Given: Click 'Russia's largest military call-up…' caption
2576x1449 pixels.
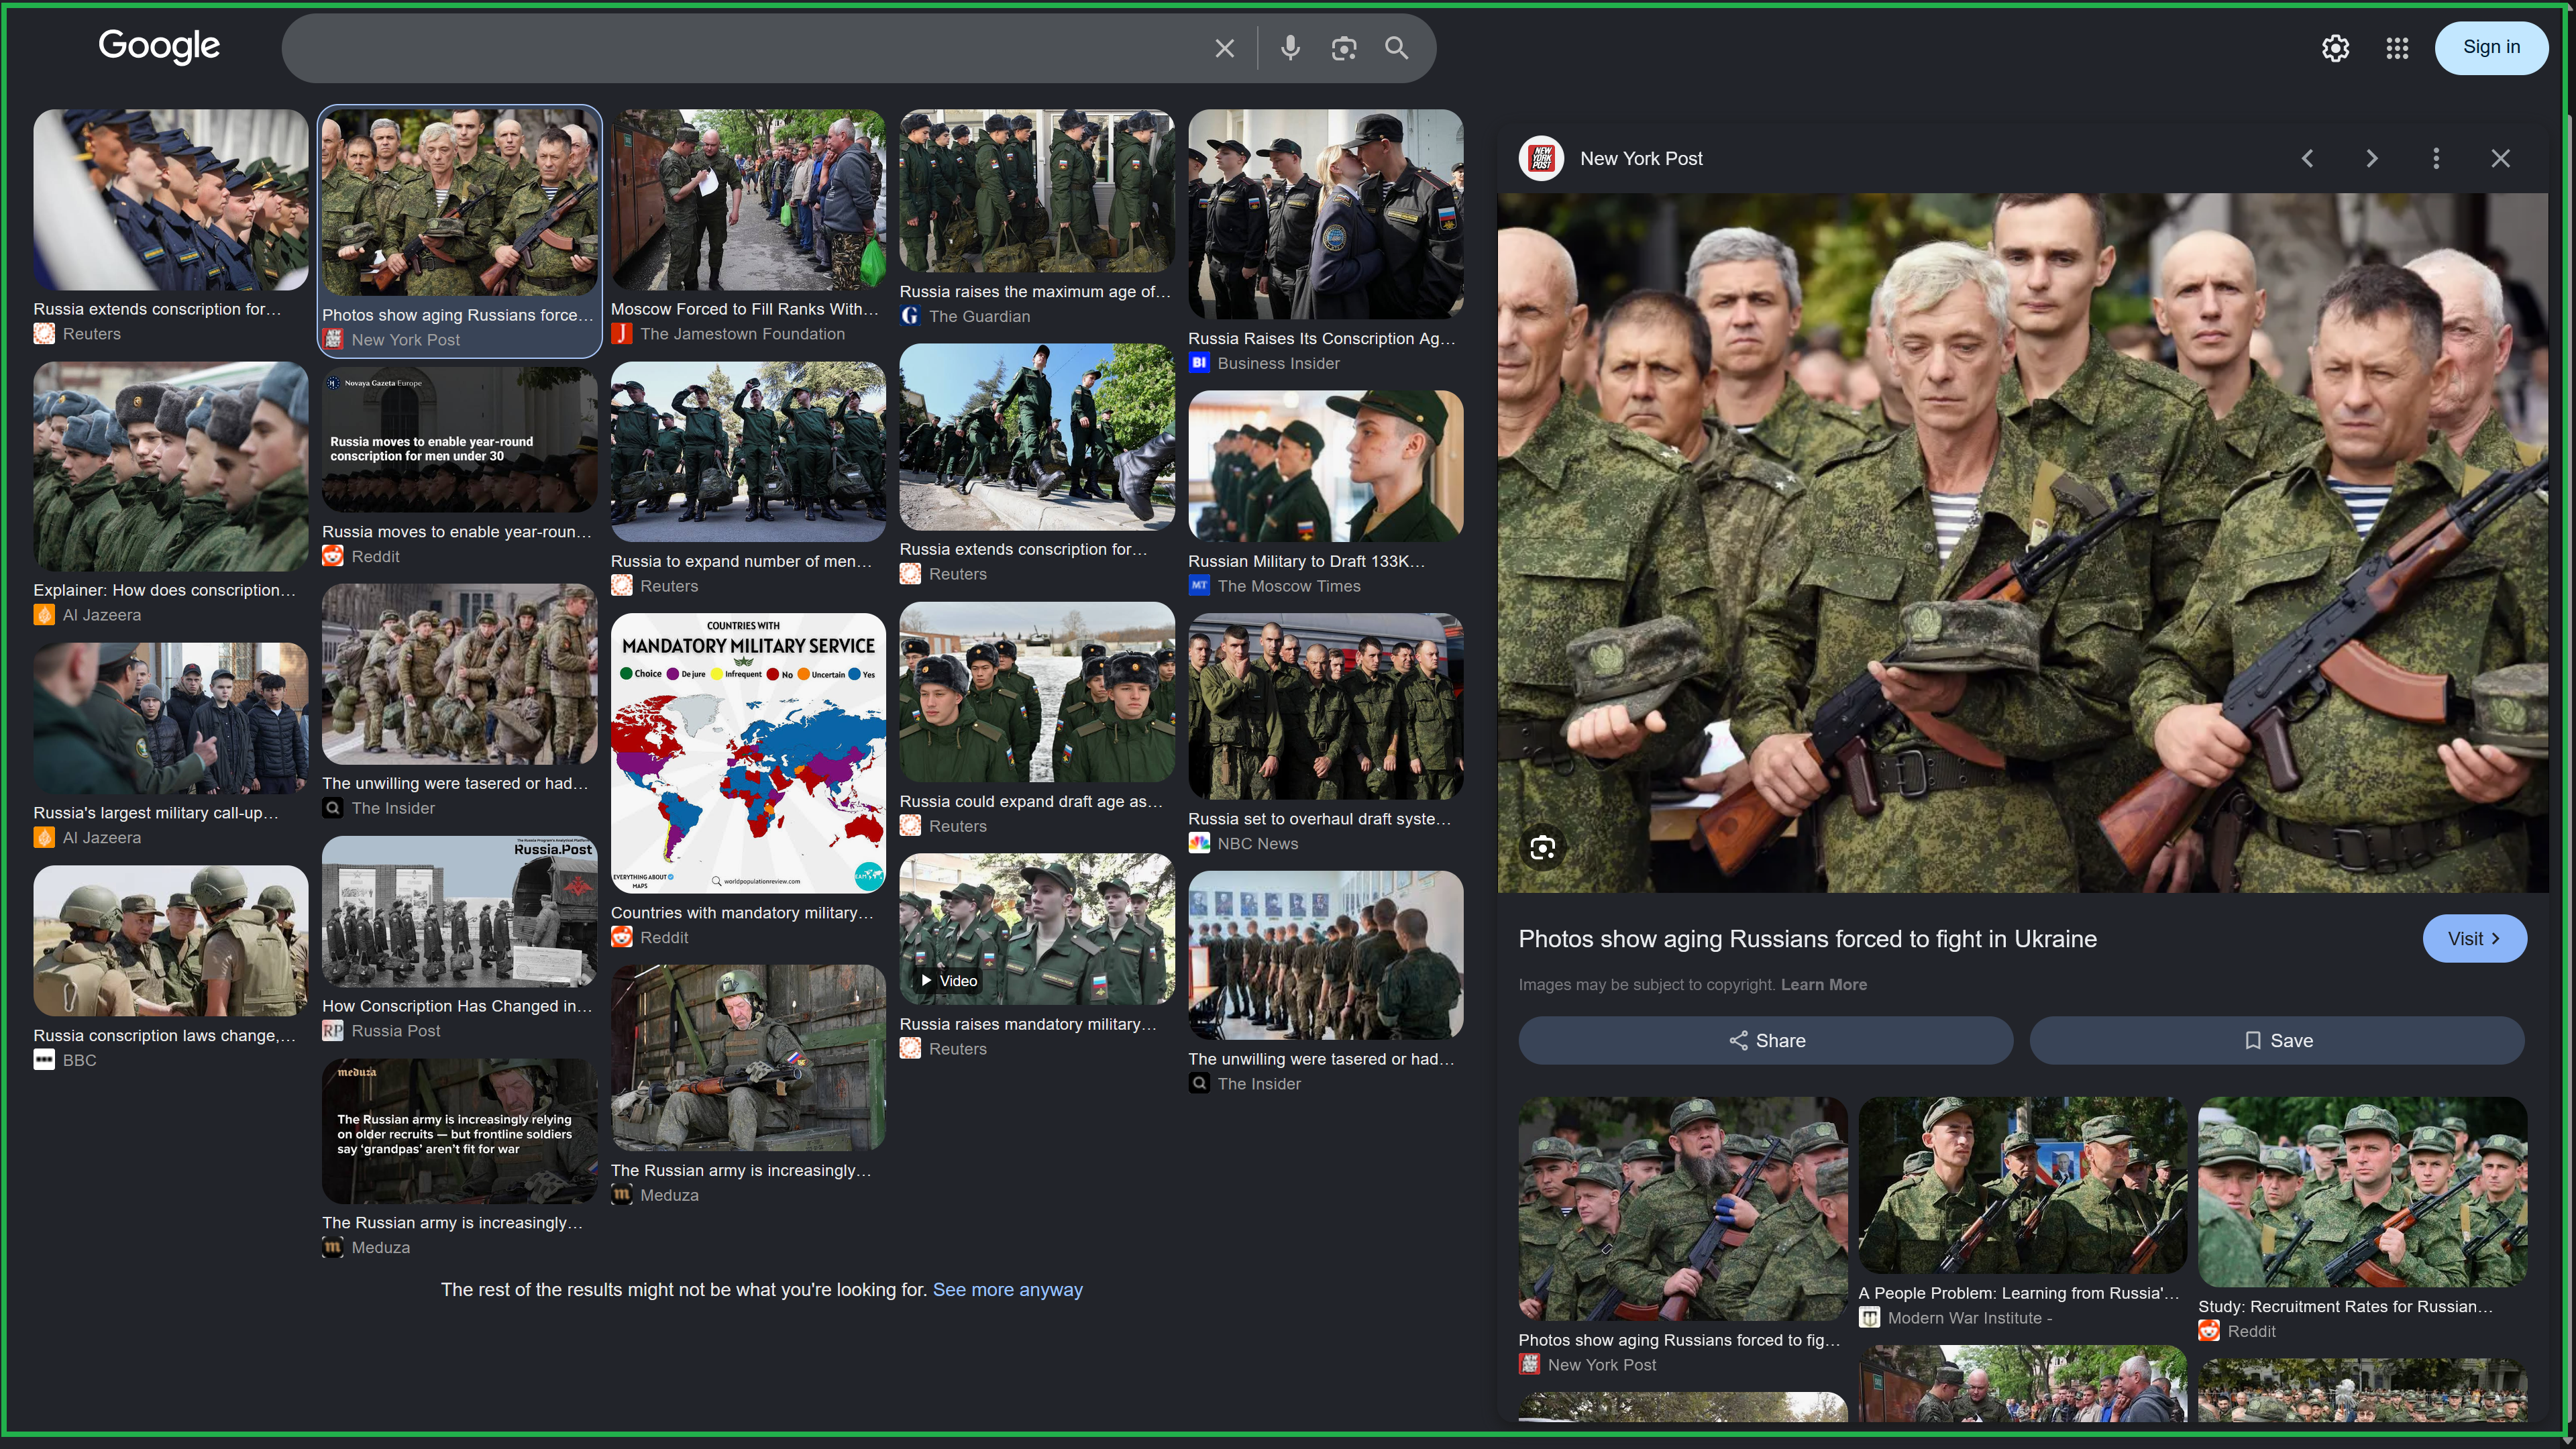Looking at the screenshot, I should click(x=156, y=813).
